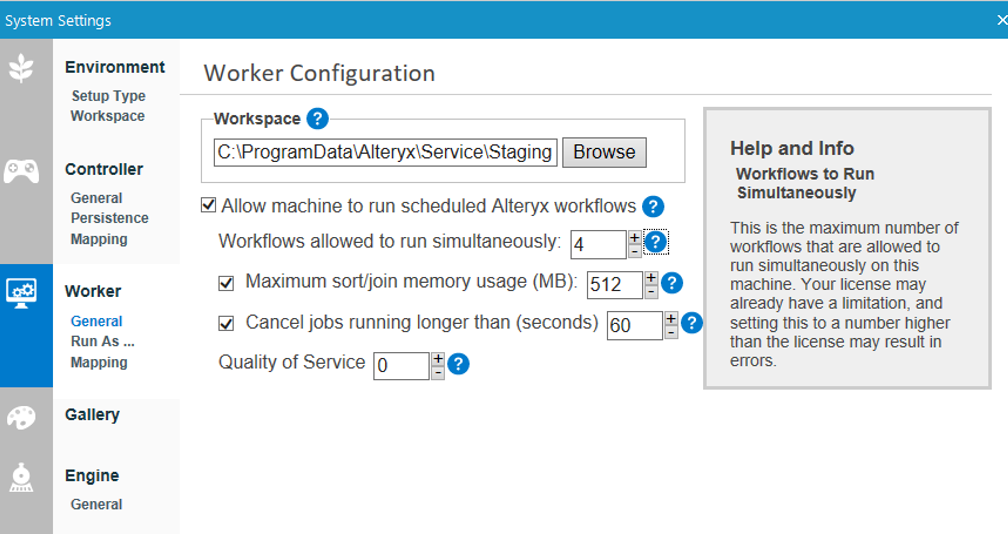Click into the Workspace path text field
This screenshot has height=534, width=1008.
click(385, 152)
